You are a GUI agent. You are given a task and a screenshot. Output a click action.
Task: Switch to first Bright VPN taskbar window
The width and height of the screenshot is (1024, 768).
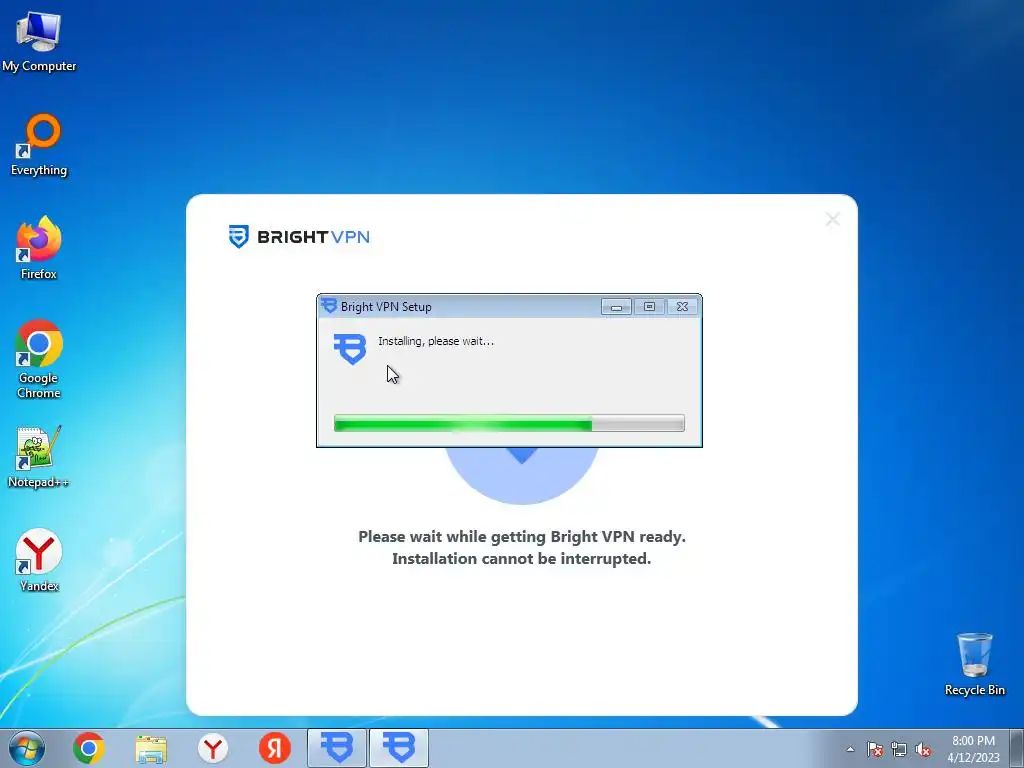click(x=337, y=748)
